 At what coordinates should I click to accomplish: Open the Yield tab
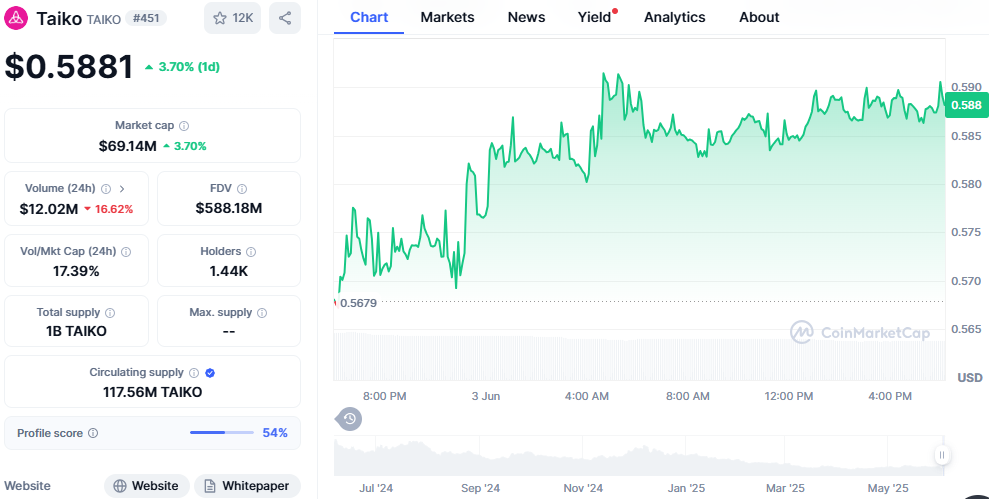coord(595,17)
